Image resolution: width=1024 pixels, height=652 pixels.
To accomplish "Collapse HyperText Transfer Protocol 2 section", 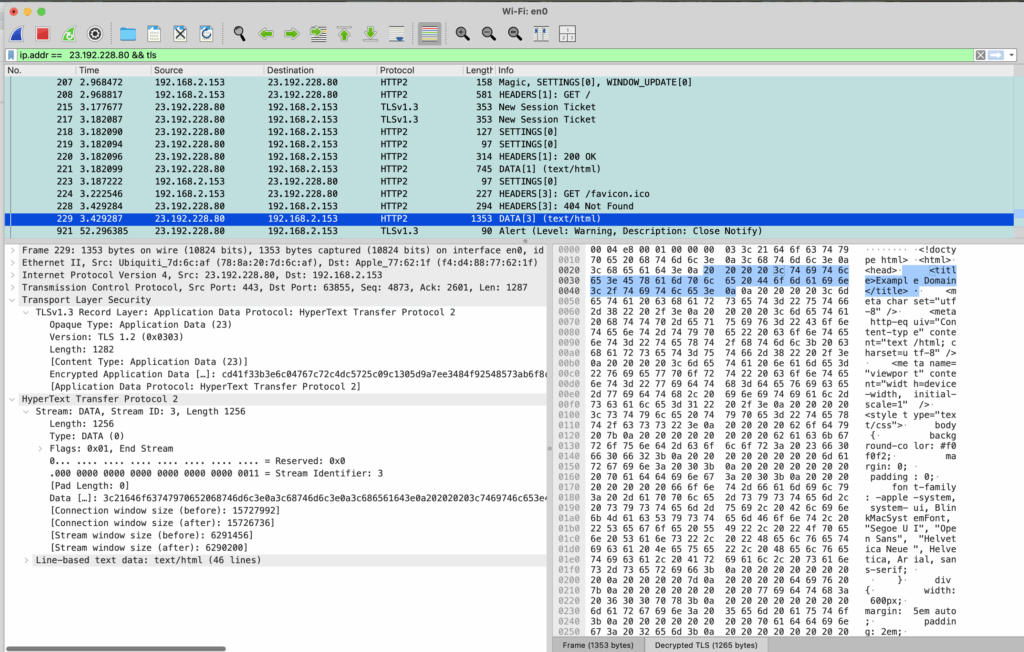I will [12, 399].
